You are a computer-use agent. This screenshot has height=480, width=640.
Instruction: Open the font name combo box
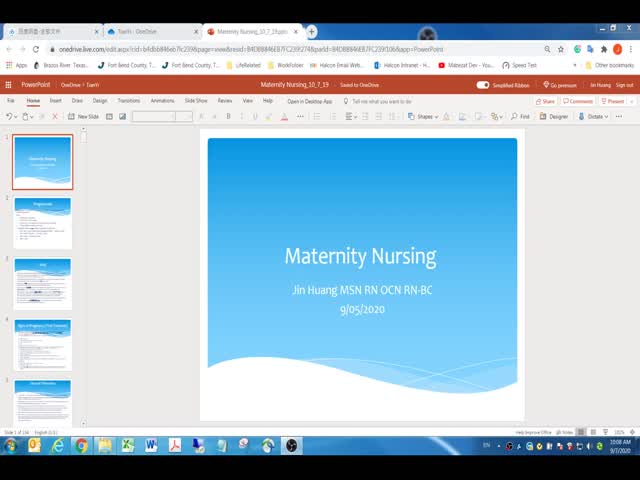[154, 117]
